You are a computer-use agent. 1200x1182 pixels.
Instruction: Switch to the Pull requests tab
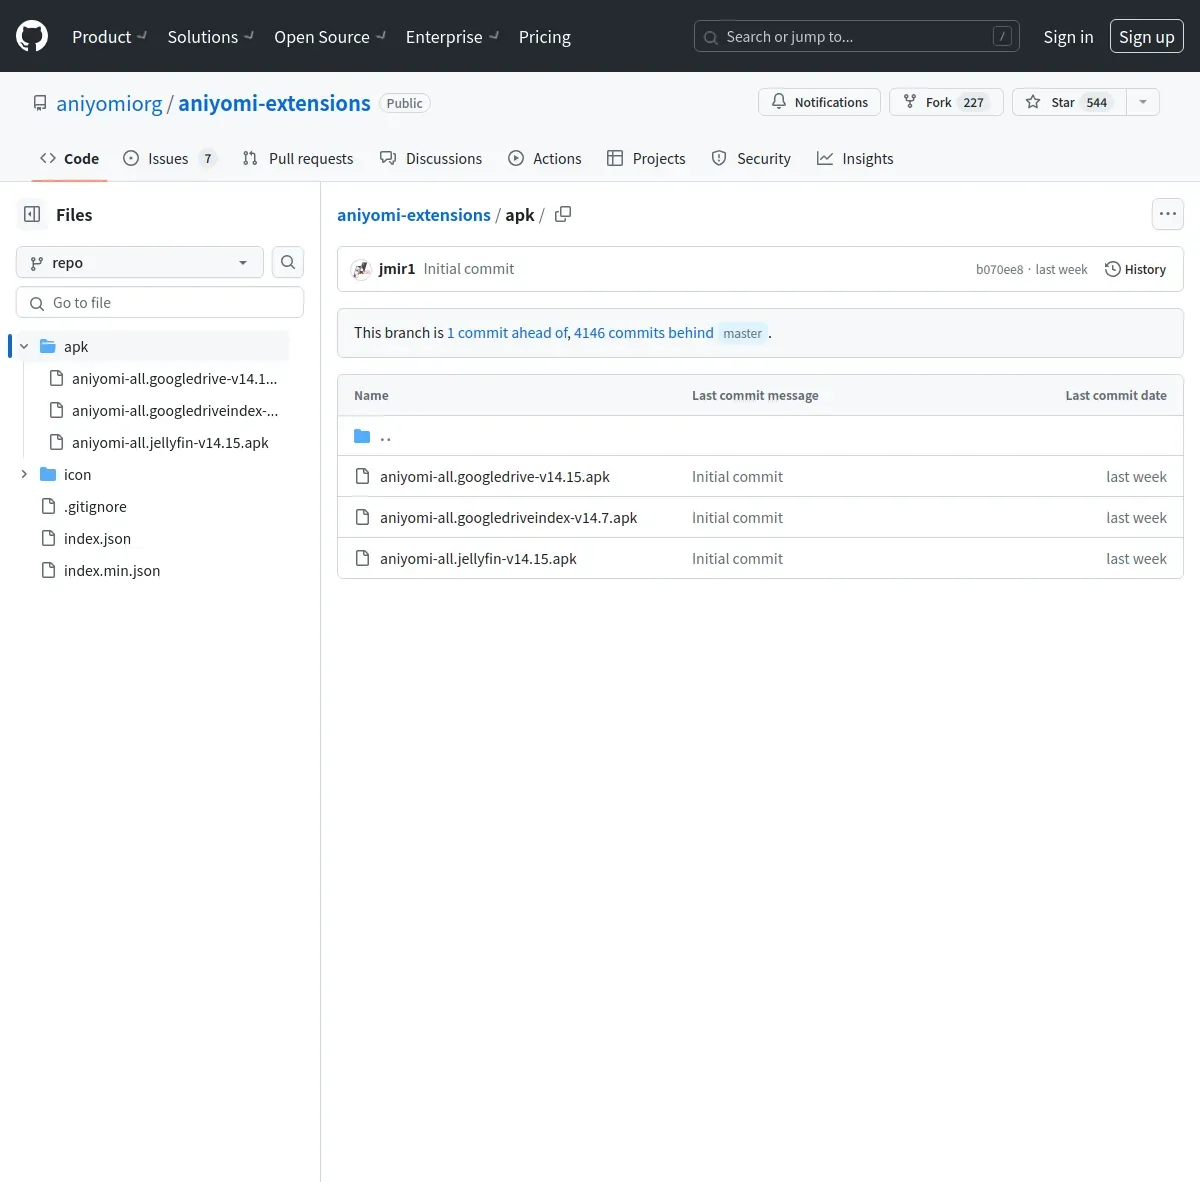click(x=298, y=158)
